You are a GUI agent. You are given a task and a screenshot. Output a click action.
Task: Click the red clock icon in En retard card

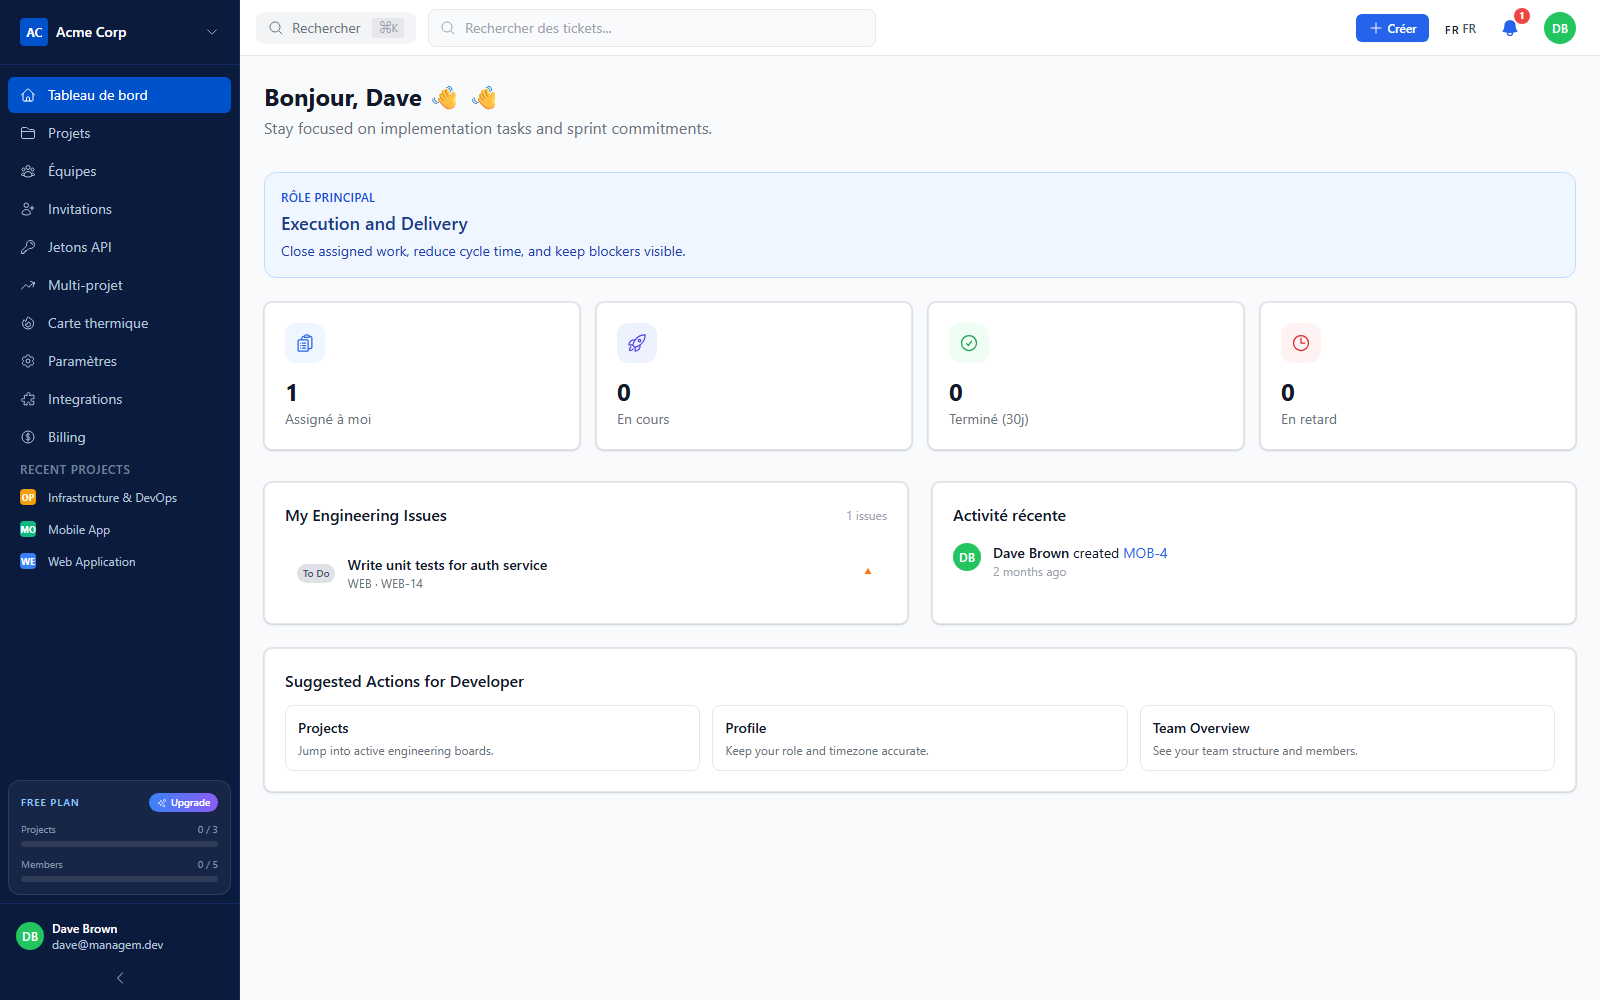tap(1301, 343)
